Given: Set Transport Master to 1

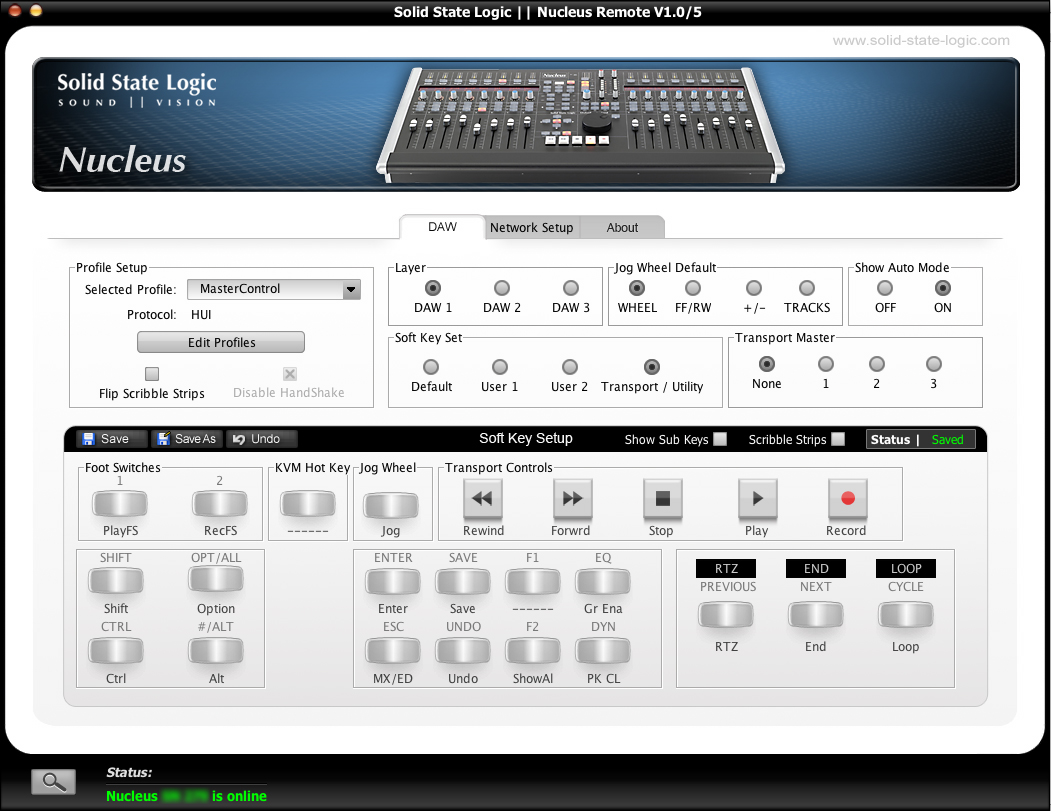Looking at the screenshot, I should tap(826, 364).
